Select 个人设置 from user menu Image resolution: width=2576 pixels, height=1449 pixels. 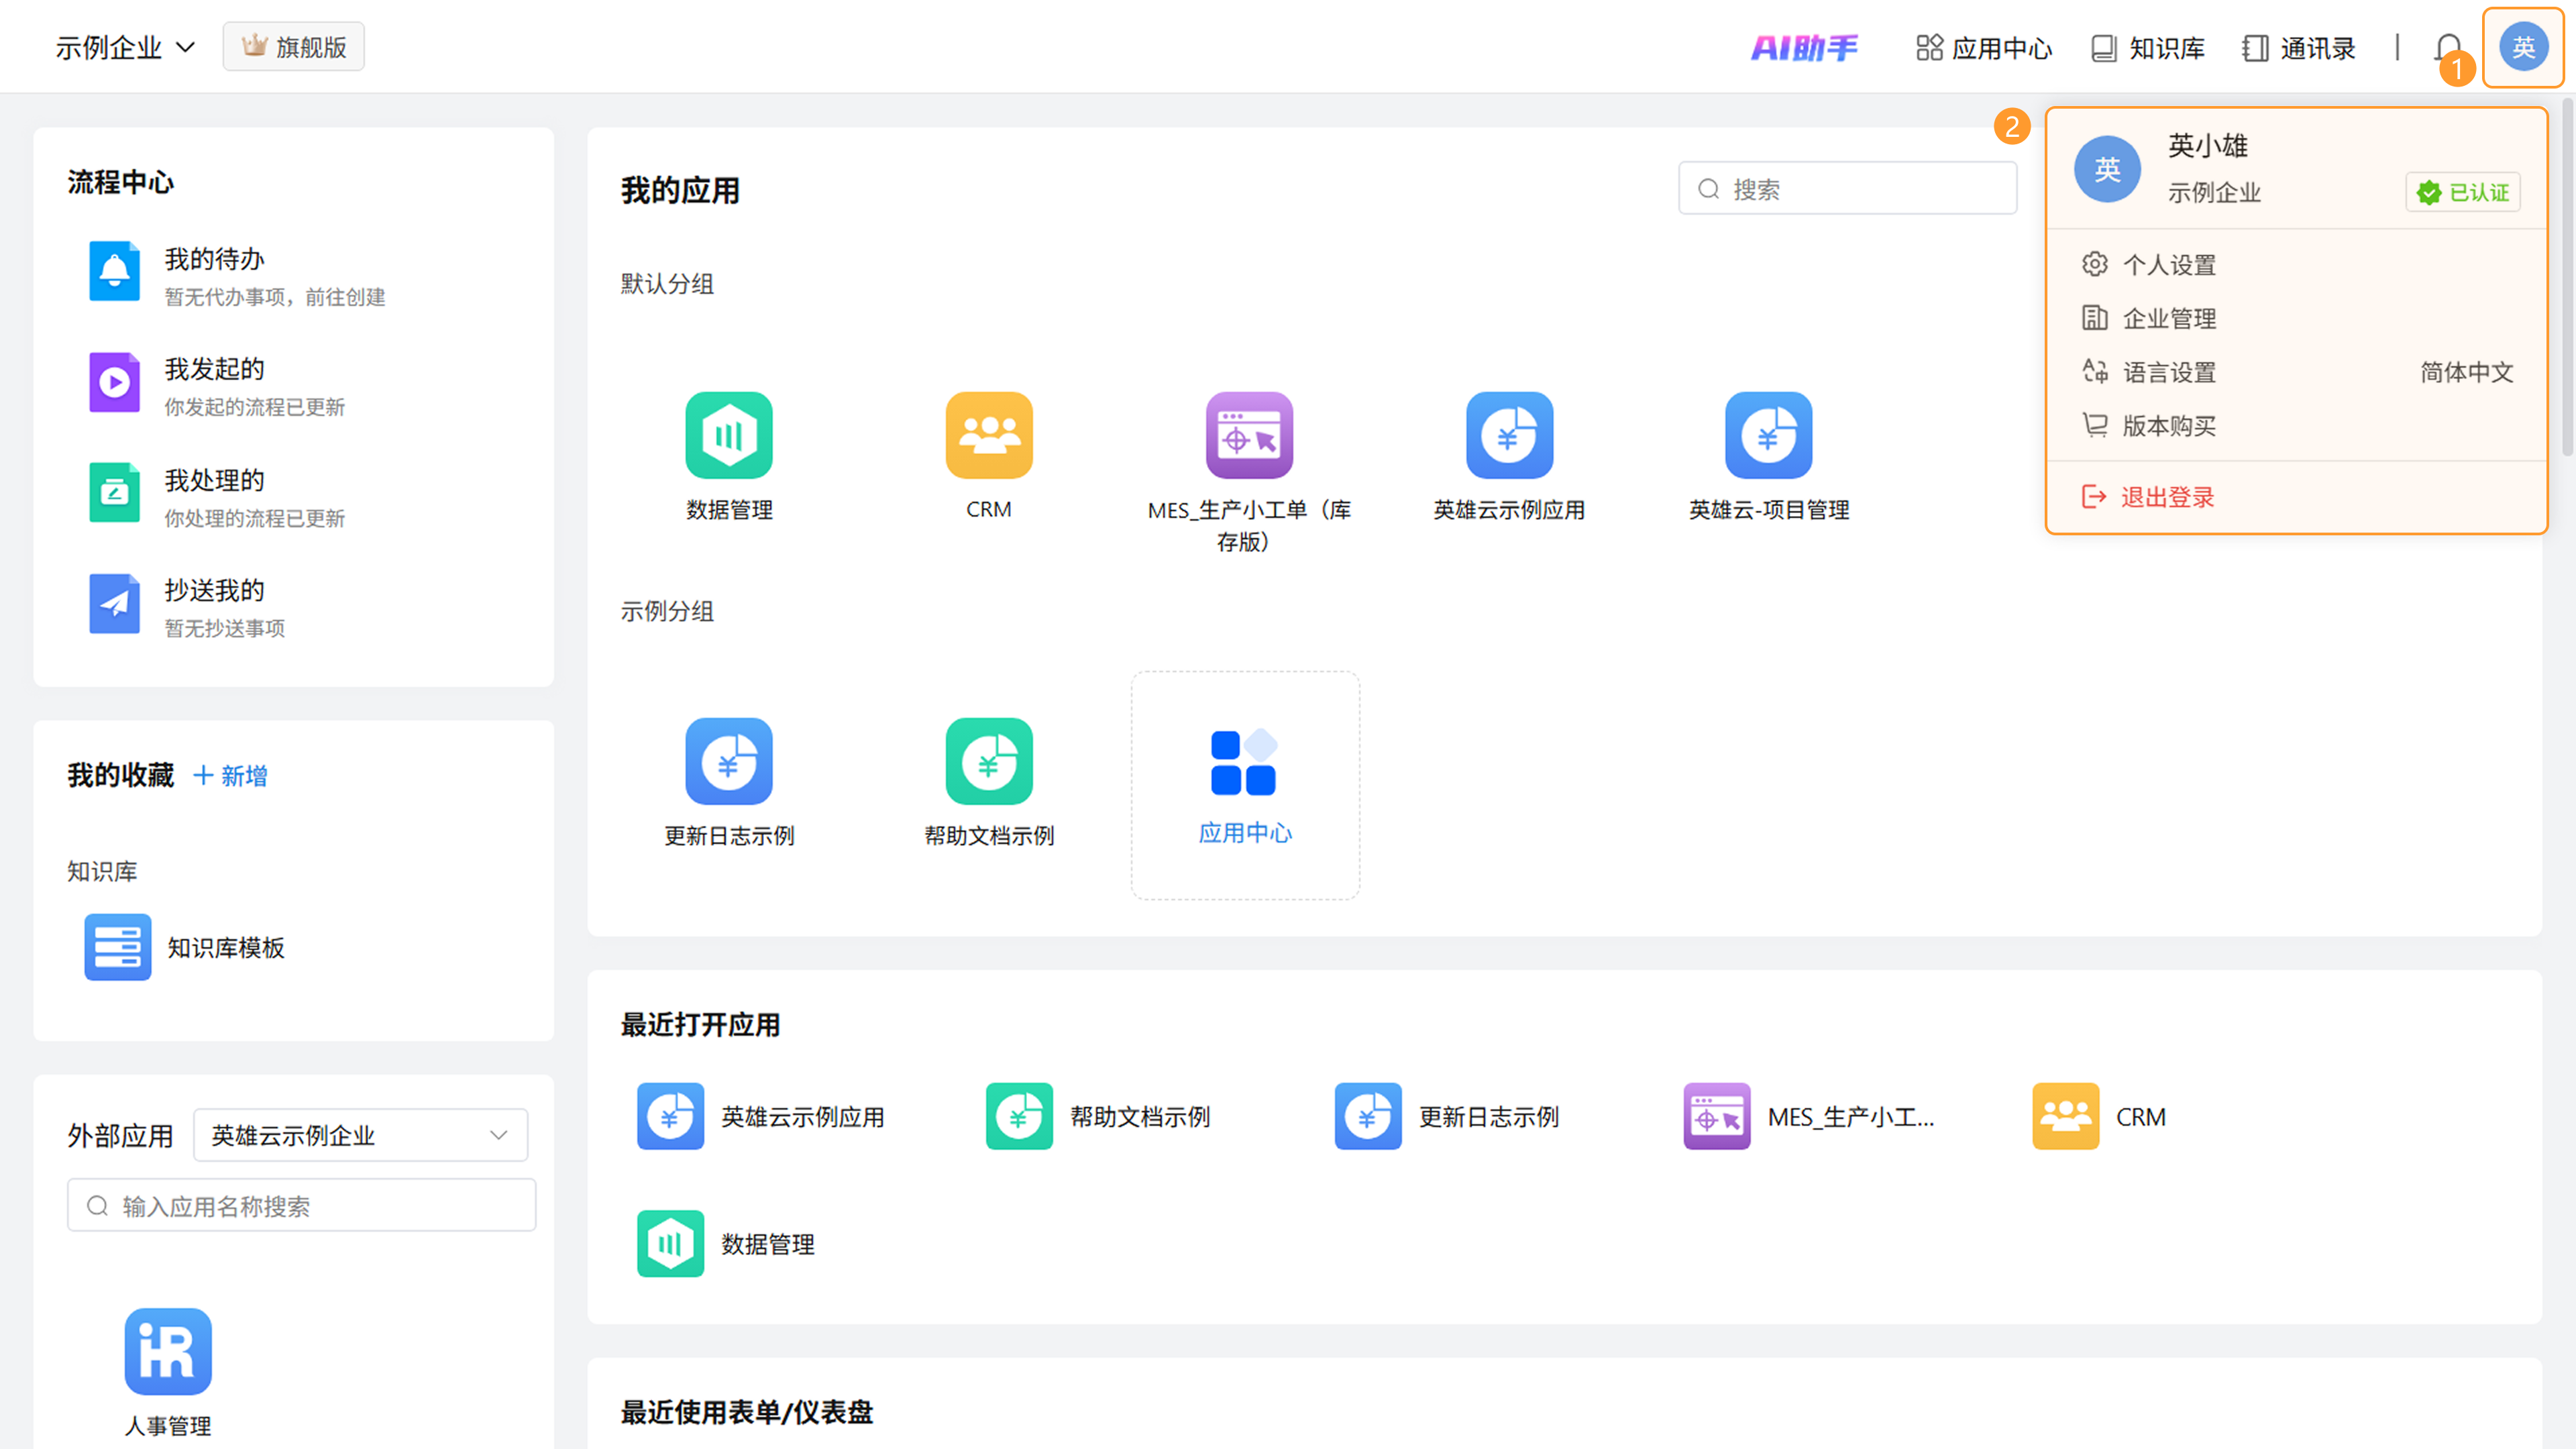2168,265
